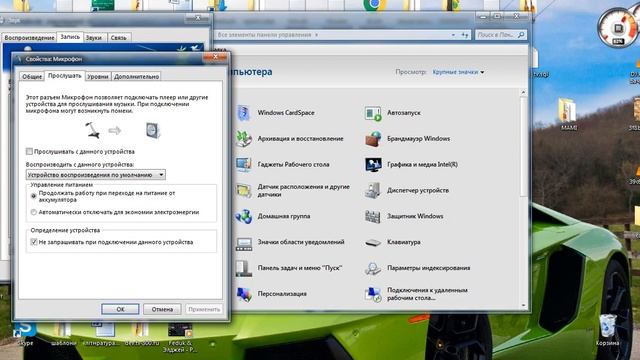This screenshot has width=640, height=360.
Task: Switch to the Общие tab
Action: tap(32, 76)
